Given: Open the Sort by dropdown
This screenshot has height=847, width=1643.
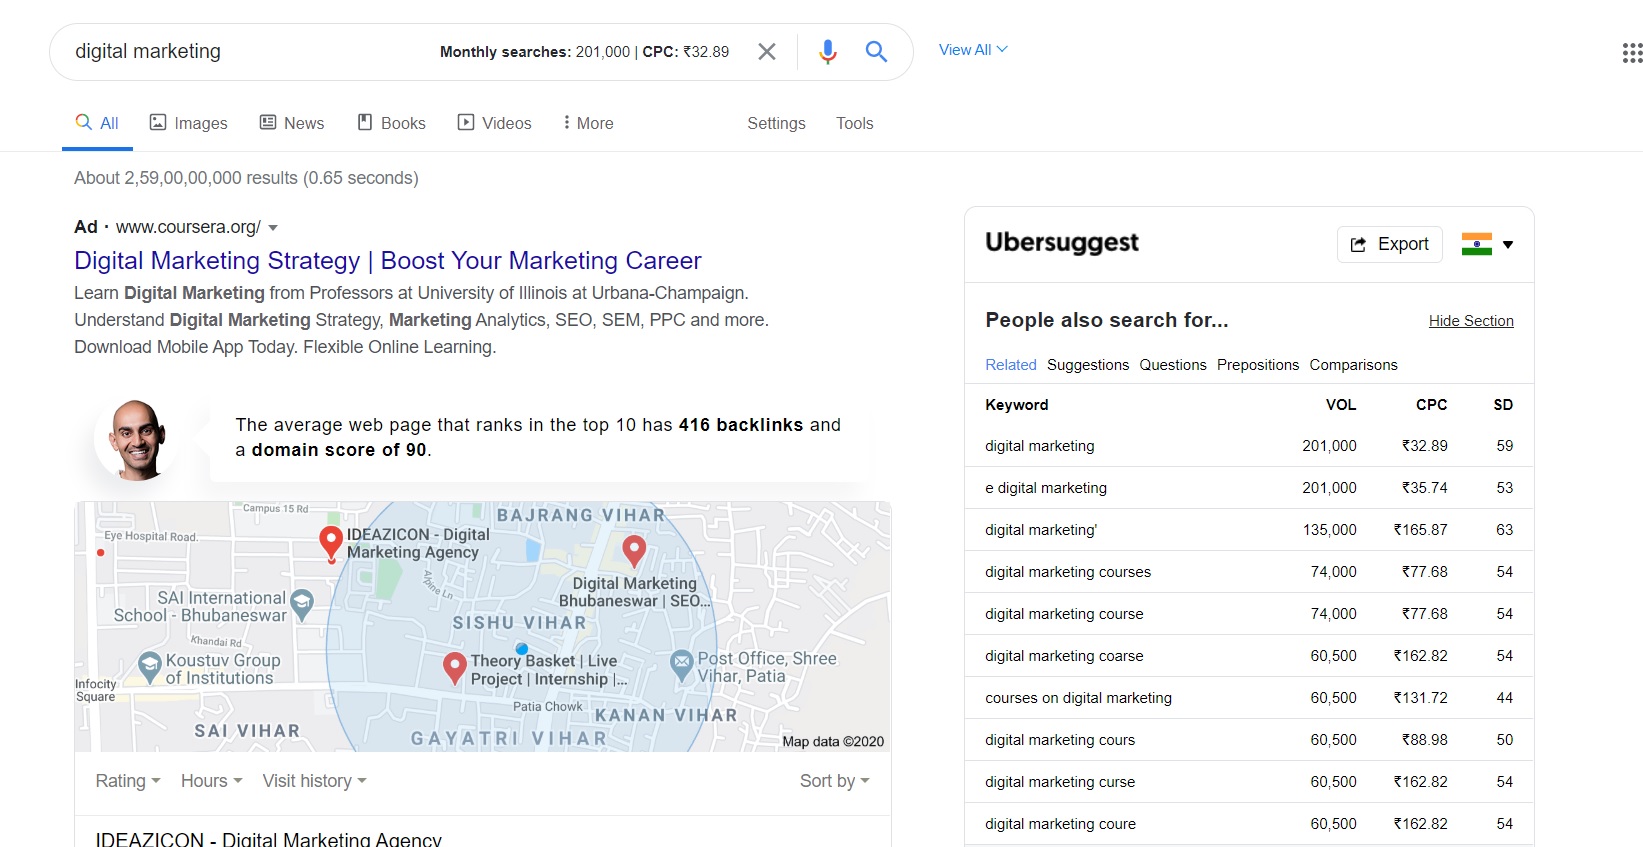Looking at the screenshot, I should (x=835, y=781).
